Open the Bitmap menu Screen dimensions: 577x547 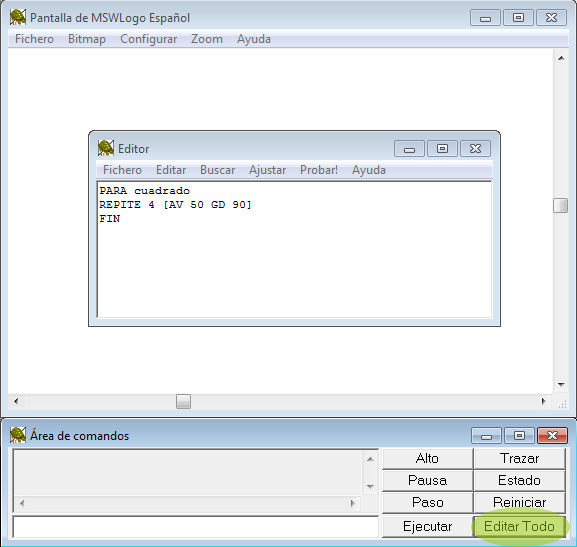click(87, 39)
